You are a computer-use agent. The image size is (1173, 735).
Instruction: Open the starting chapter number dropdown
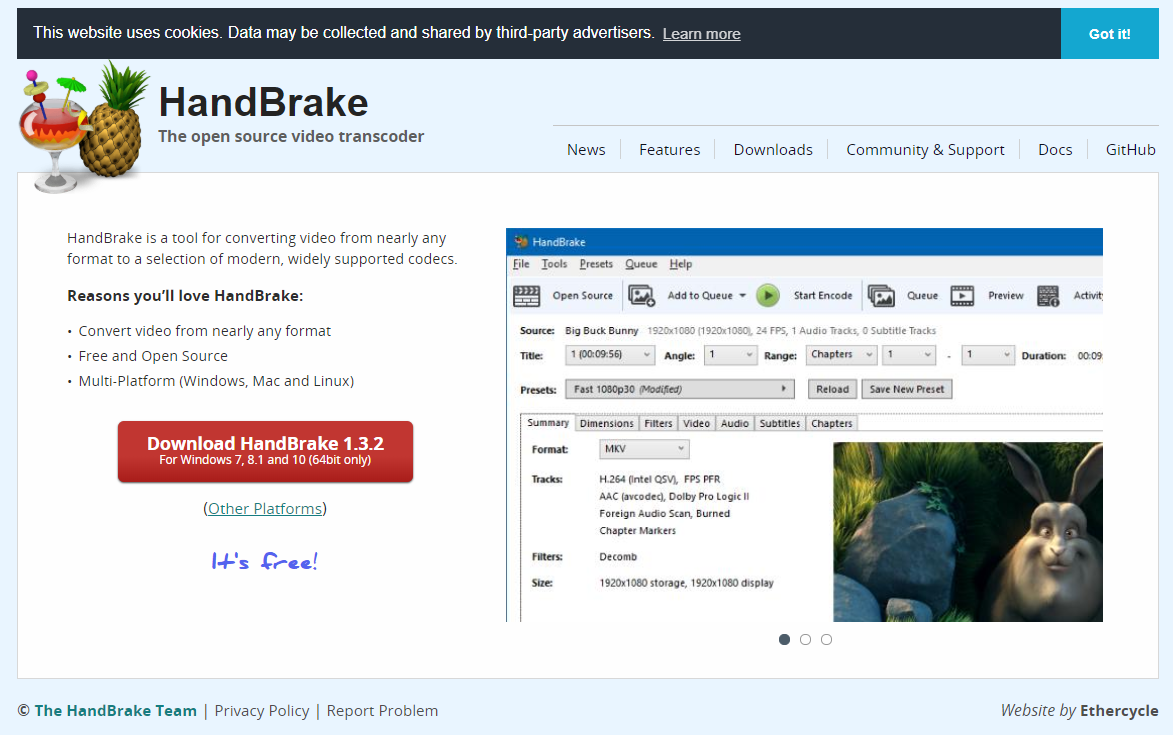(909, 355)
